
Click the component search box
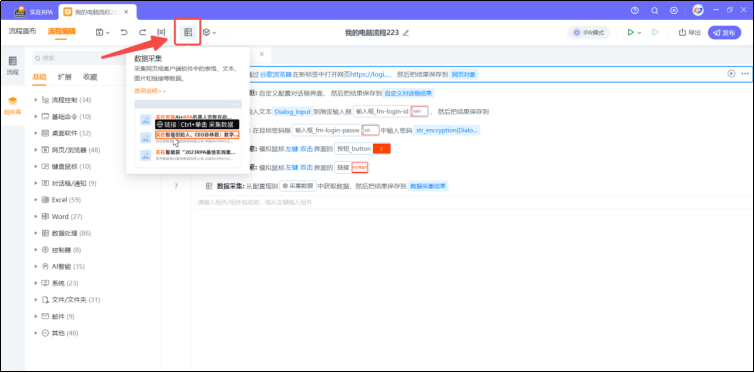click(79, 58)
